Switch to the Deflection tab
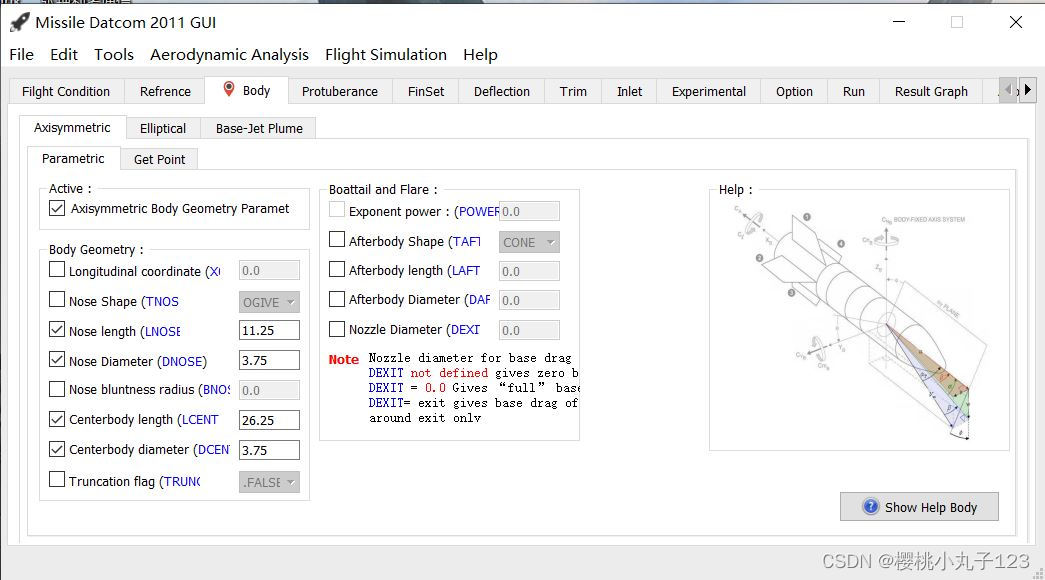Screen dimensions: 1045x580 pyautogui.click(x=502, y=91)
